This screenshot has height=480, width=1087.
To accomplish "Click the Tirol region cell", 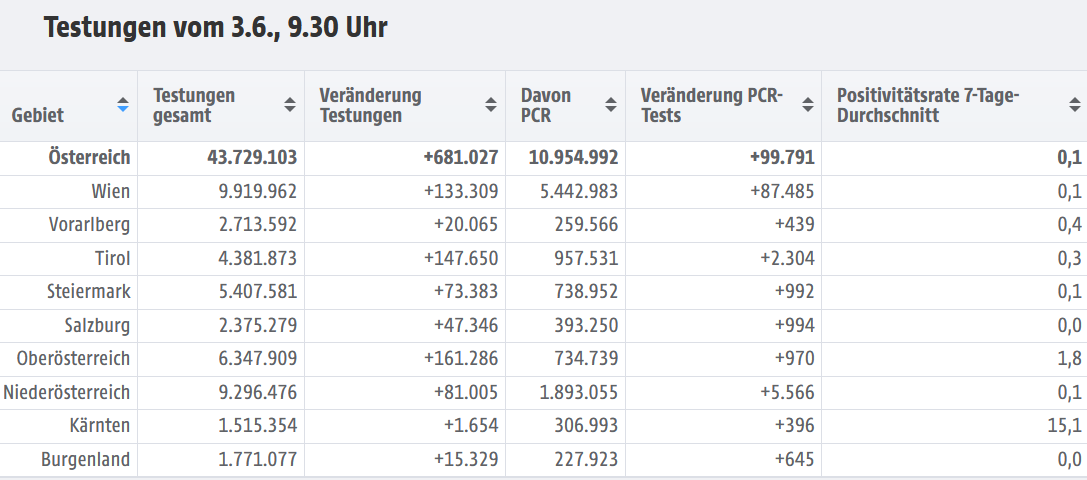I will click(x=111, y=258).
